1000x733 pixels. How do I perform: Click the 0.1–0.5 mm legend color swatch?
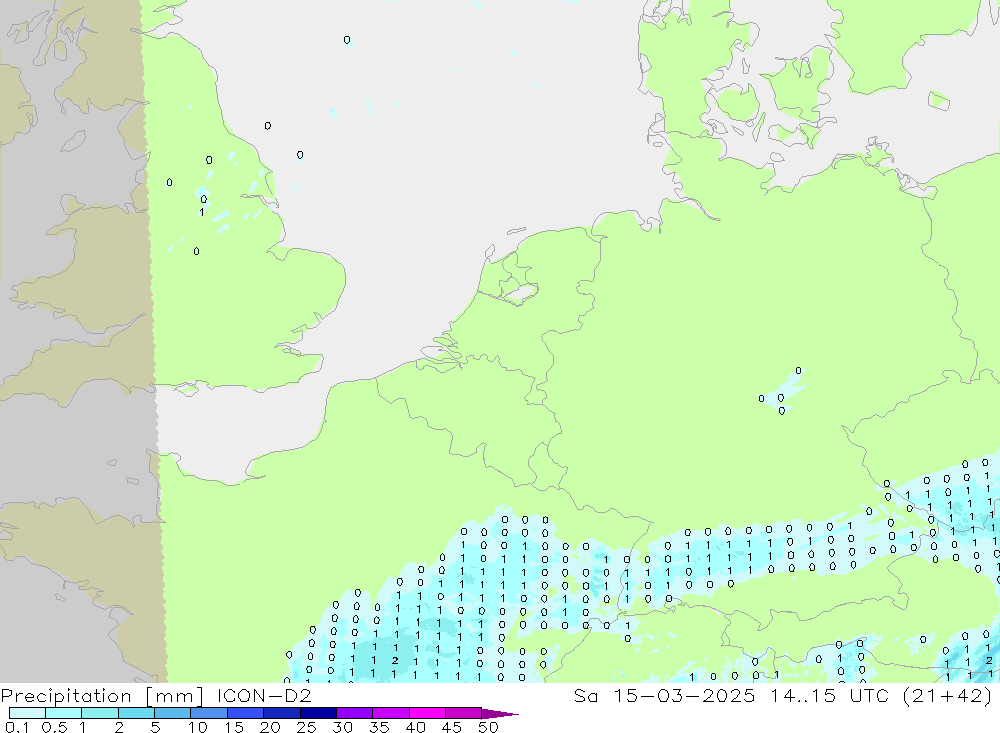coord(27,713)
